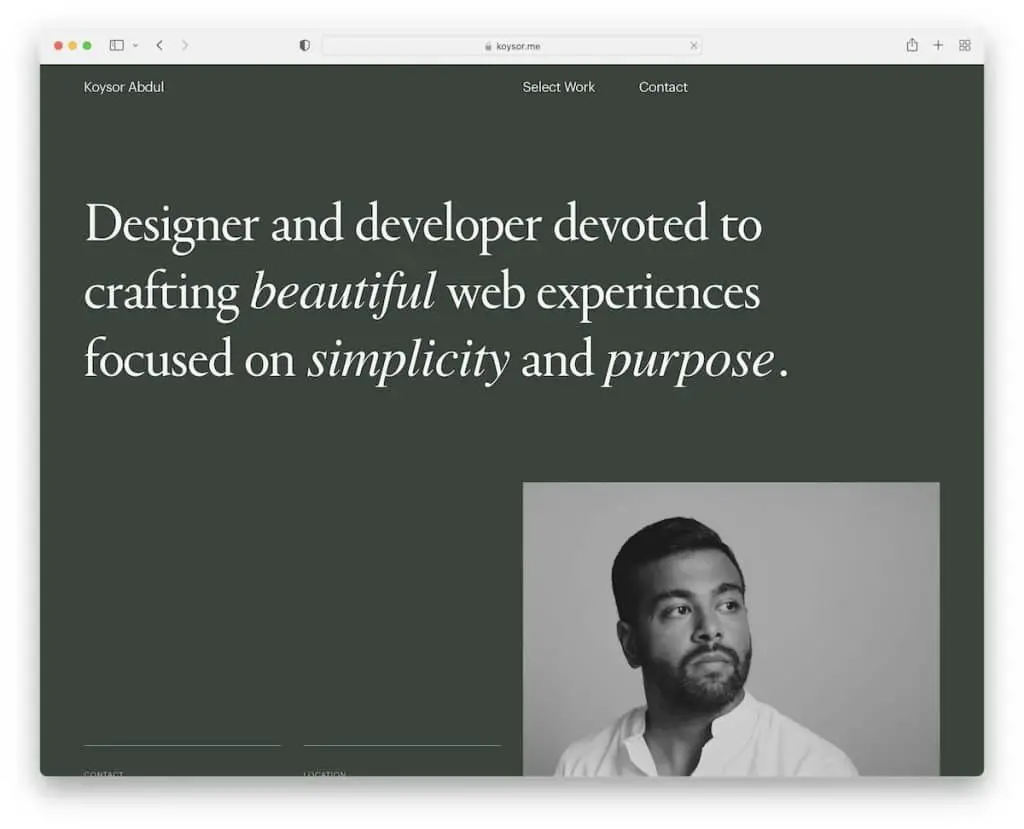Click the italic word simplicity in headline
The height and width of the screenshot is (829, 1024).
(x=407, y=360)
